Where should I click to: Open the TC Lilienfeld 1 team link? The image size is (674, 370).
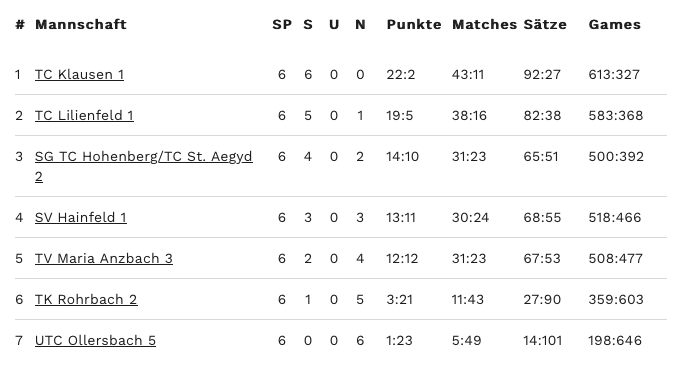coord(84,115)
